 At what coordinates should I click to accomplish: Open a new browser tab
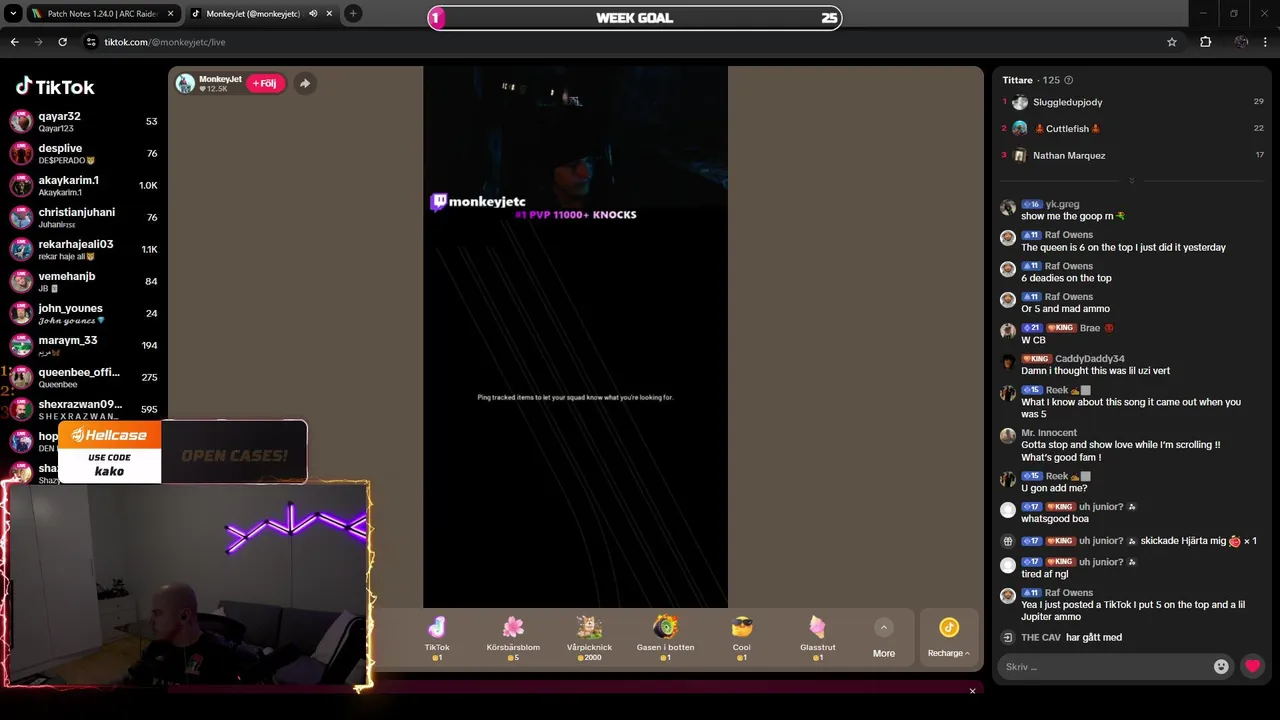click(x=353, y=14)
